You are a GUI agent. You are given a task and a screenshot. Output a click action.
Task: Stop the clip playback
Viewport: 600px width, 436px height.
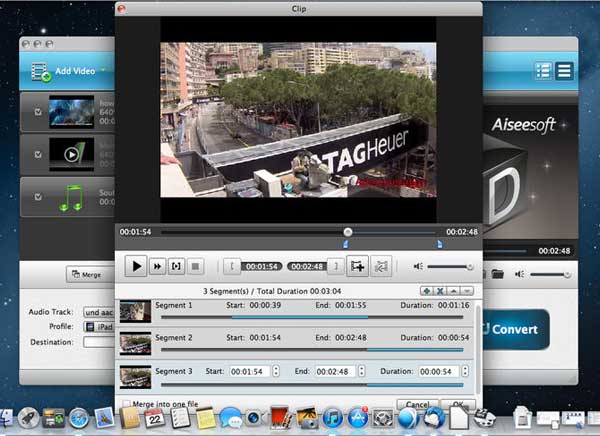point(195,266)
